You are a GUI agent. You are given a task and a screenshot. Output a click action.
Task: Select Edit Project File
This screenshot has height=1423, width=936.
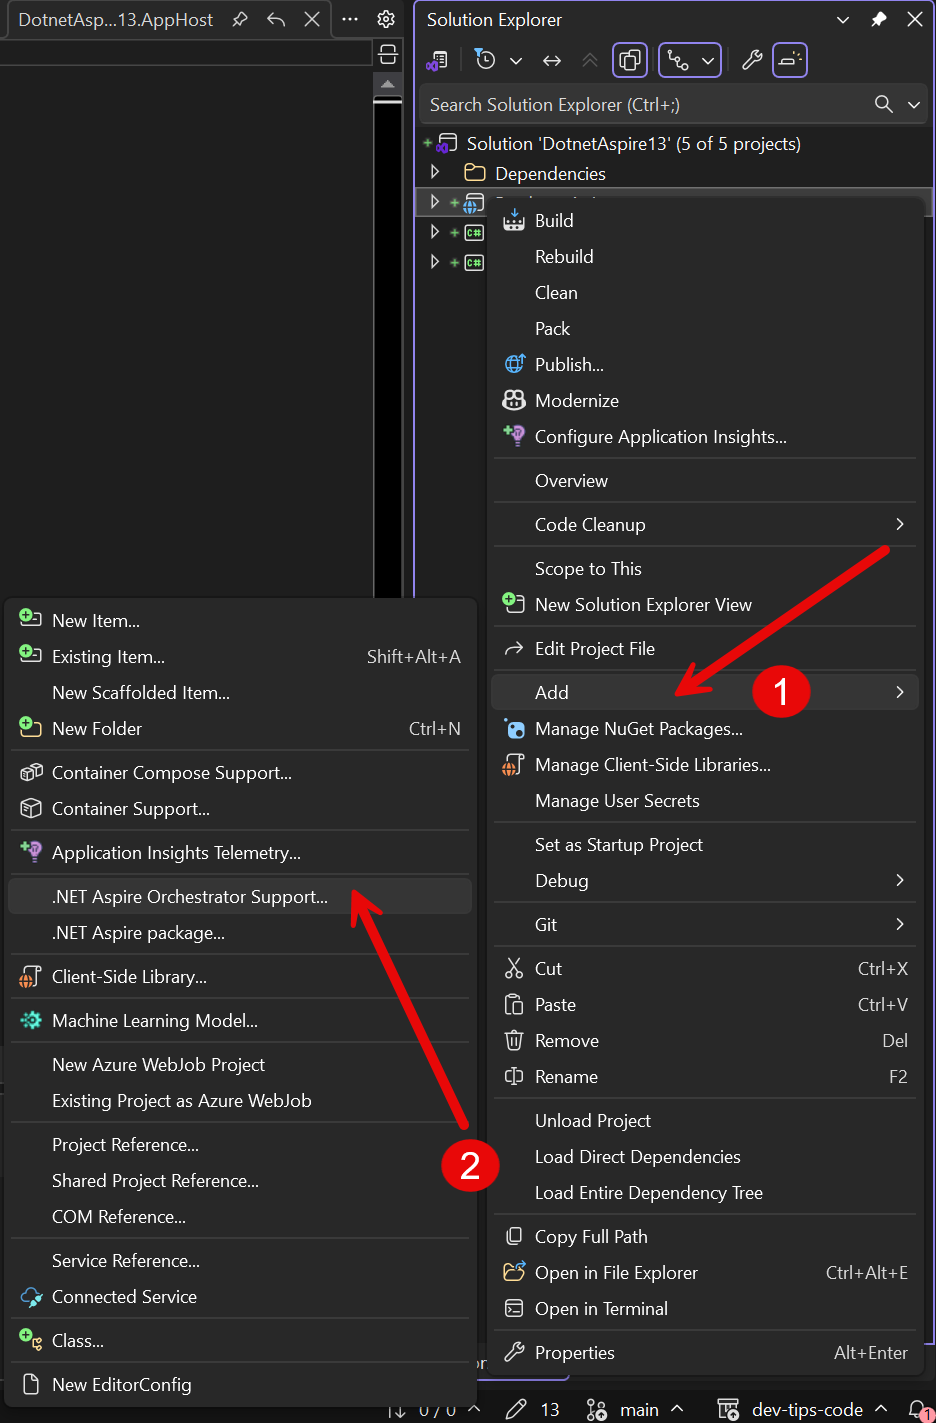pos(594,649)
